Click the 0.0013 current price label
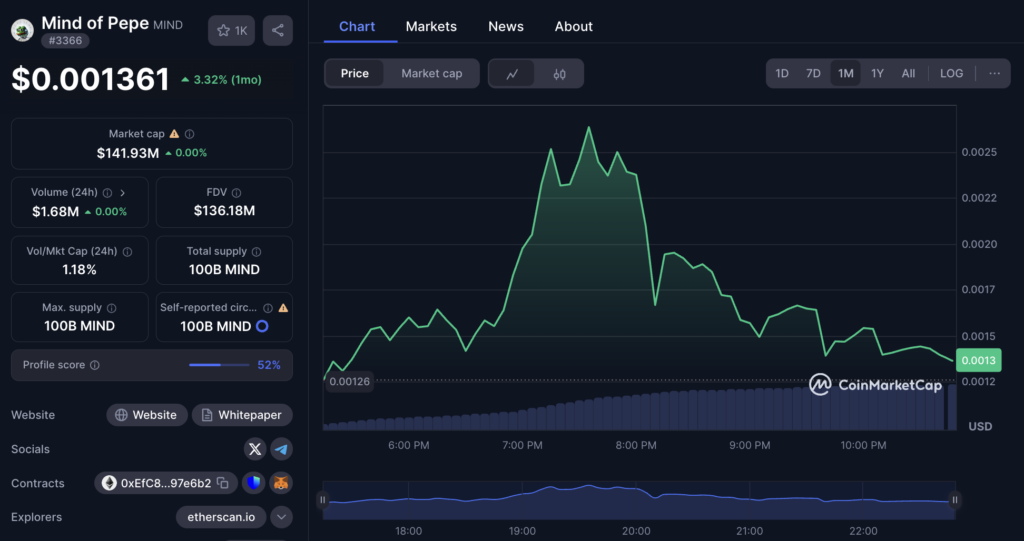 [978, 360]
